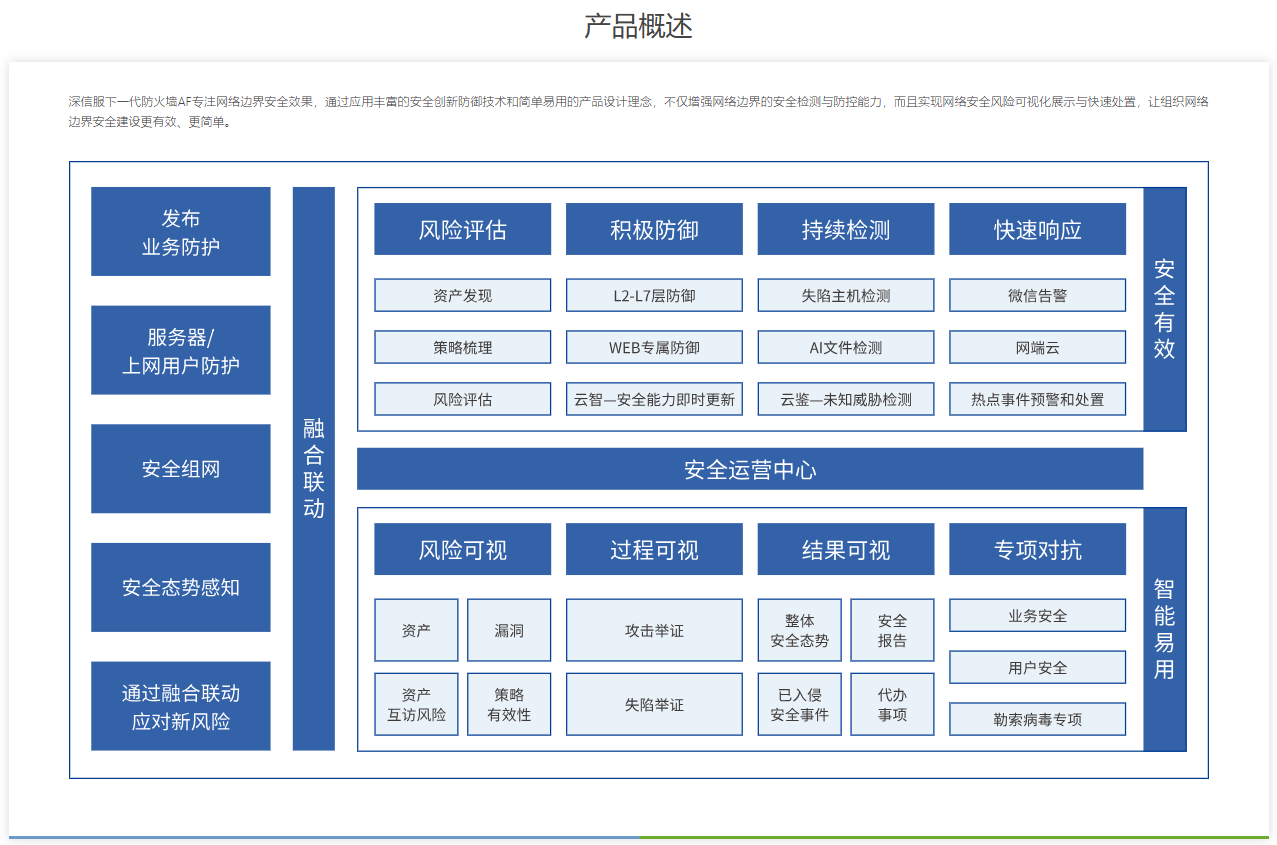Select the 用户安全 box

[1038, 667]
